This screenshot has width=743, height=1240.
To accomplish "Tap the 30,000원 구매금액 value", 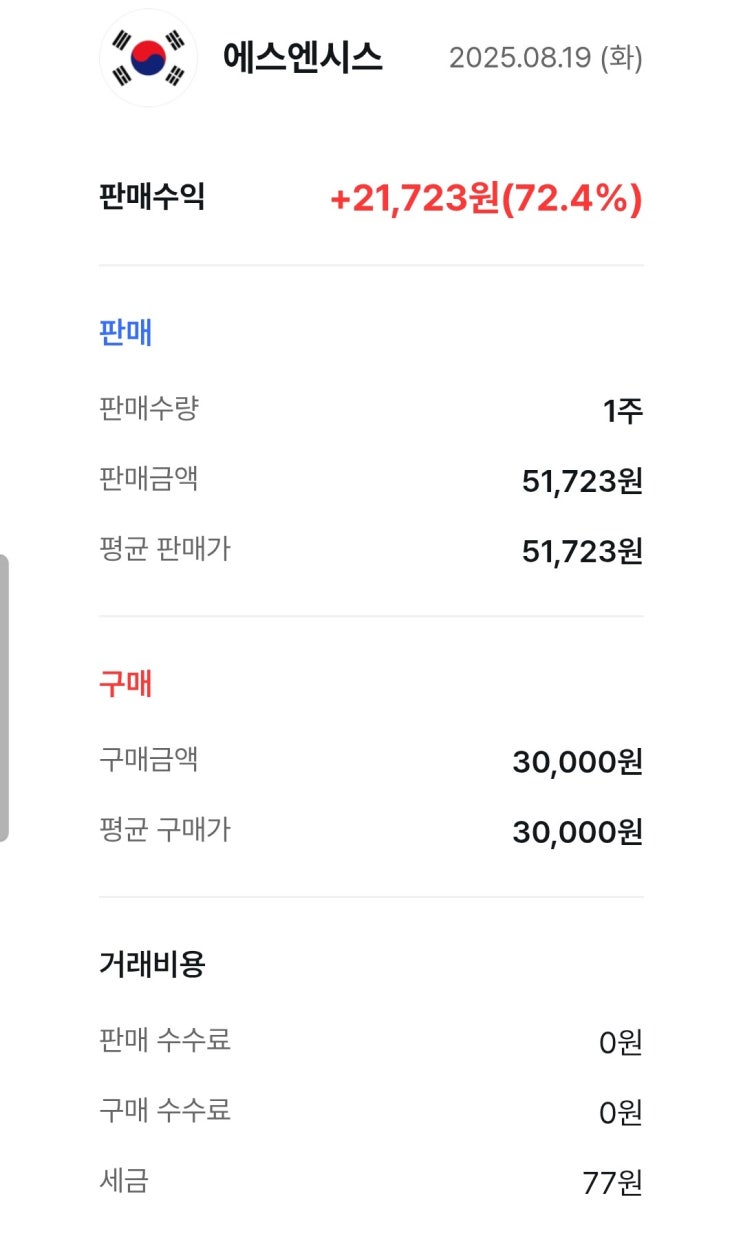I will click(577, 762).
